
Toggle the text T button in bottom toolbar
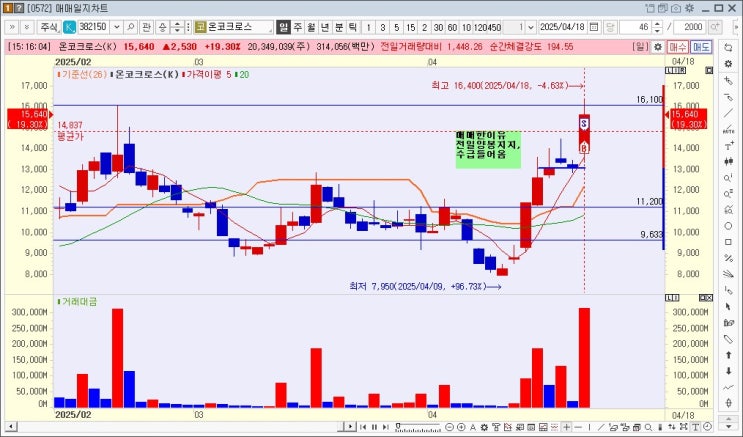(696, 427)
